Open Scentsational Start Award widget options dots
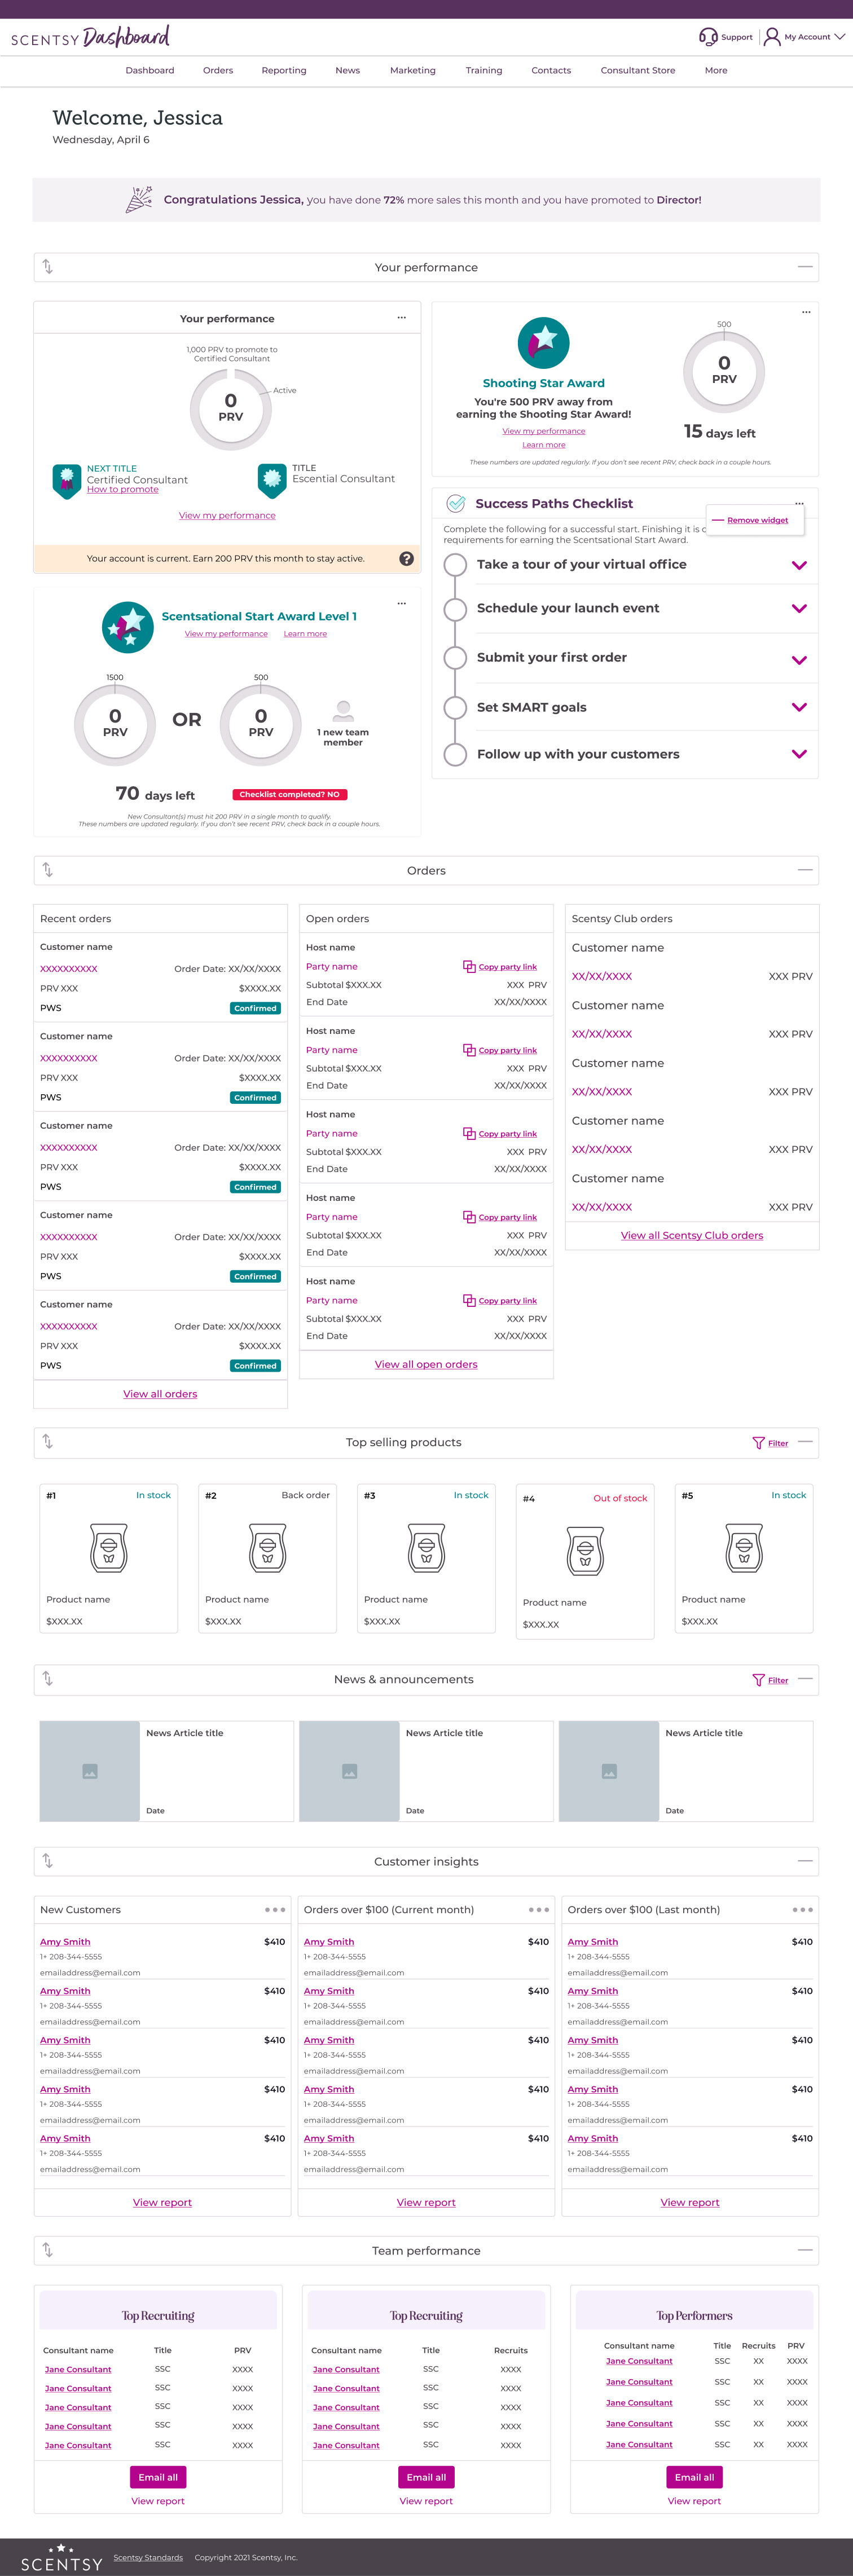The image size is (853, 2576). [402, 604]
